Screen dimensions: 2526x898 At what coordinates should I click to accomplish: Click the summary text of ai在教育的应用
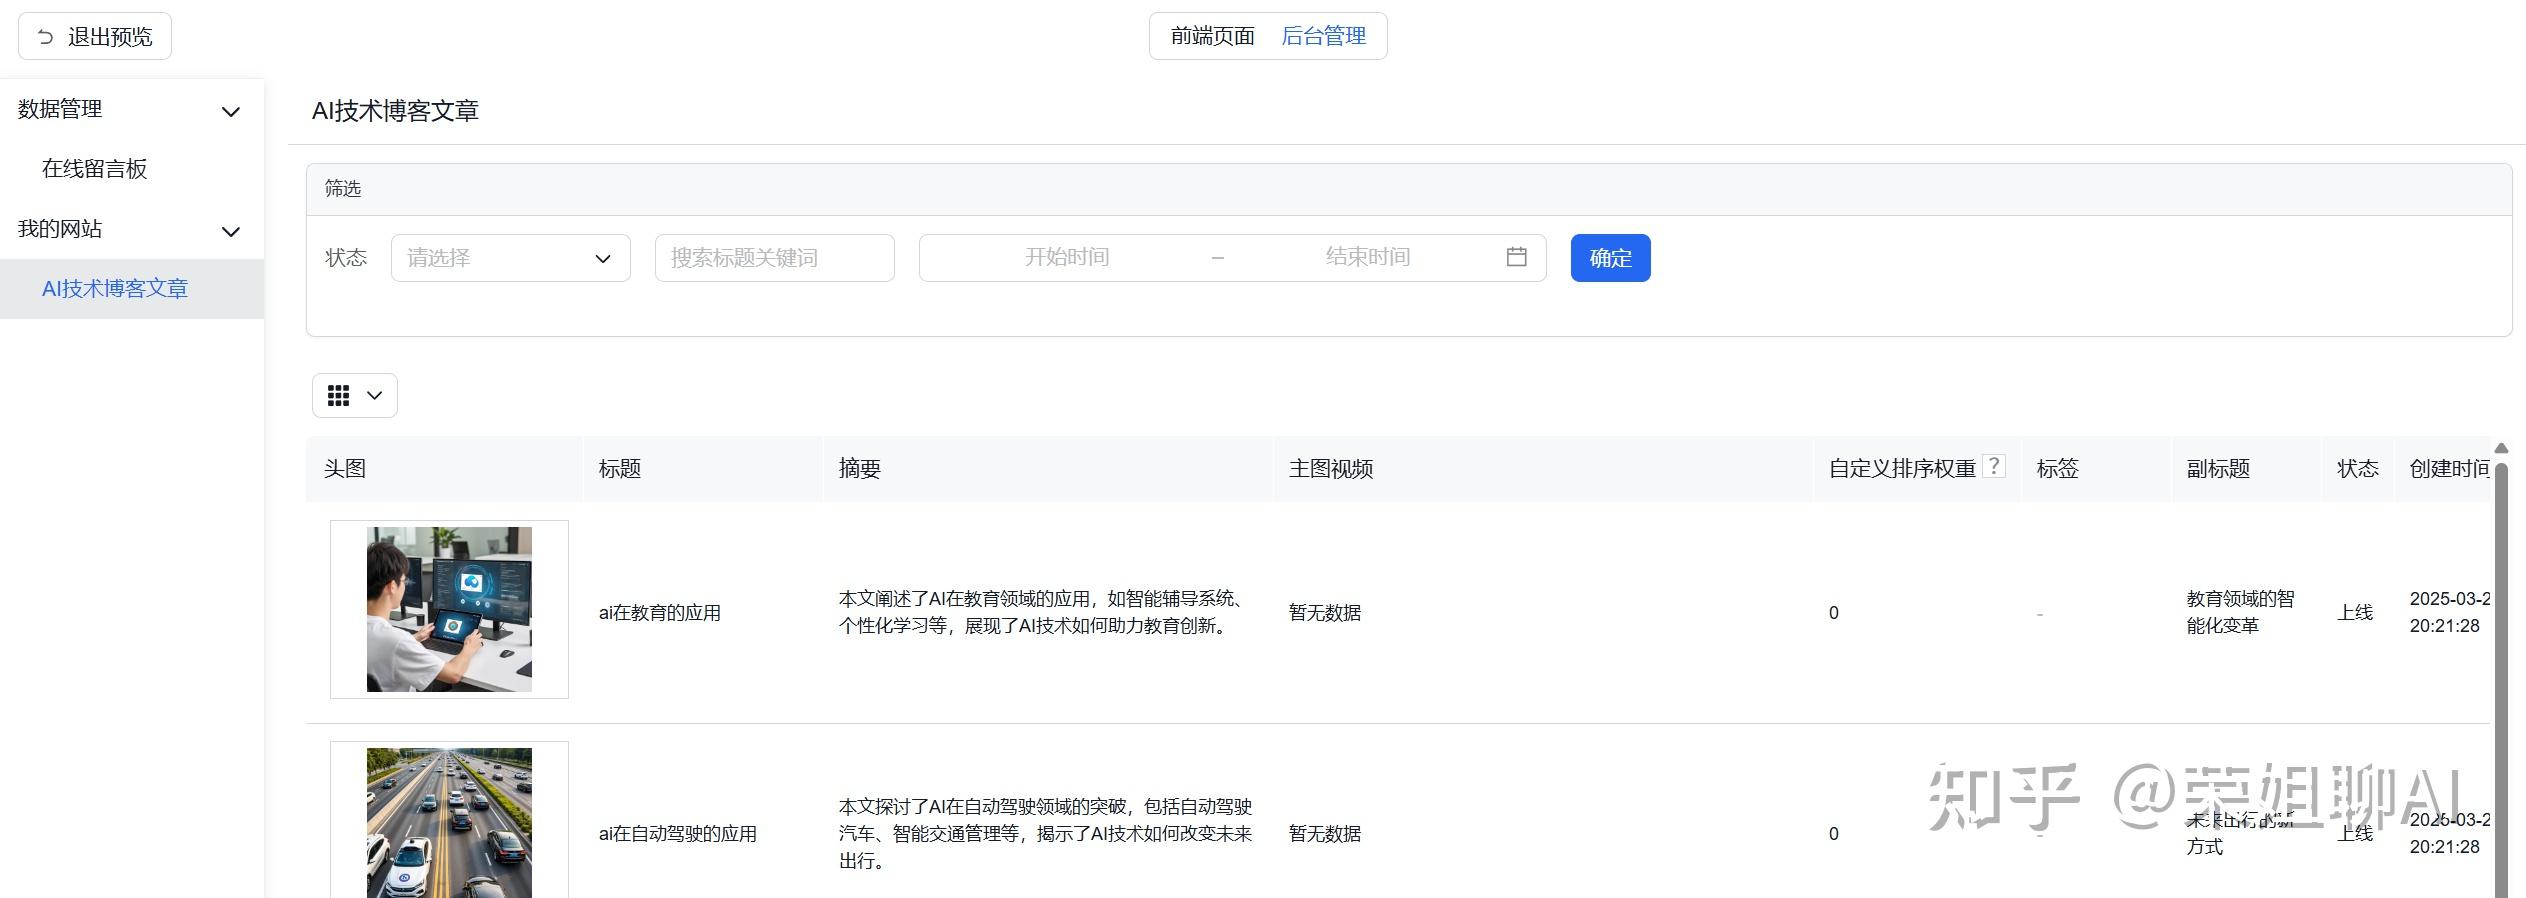click(x=1041, y=612)
